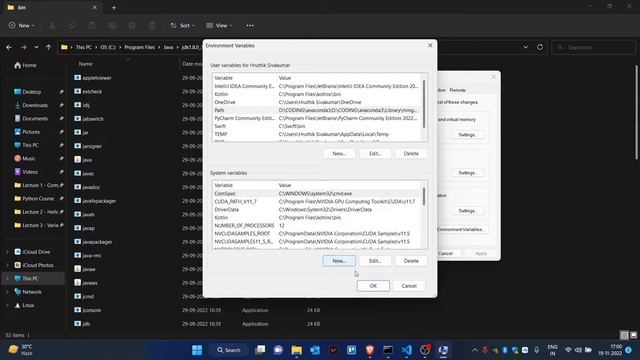Click Edit button under User variables
Image resolution: width=640 pixels, height=360 pixels.
375,153
